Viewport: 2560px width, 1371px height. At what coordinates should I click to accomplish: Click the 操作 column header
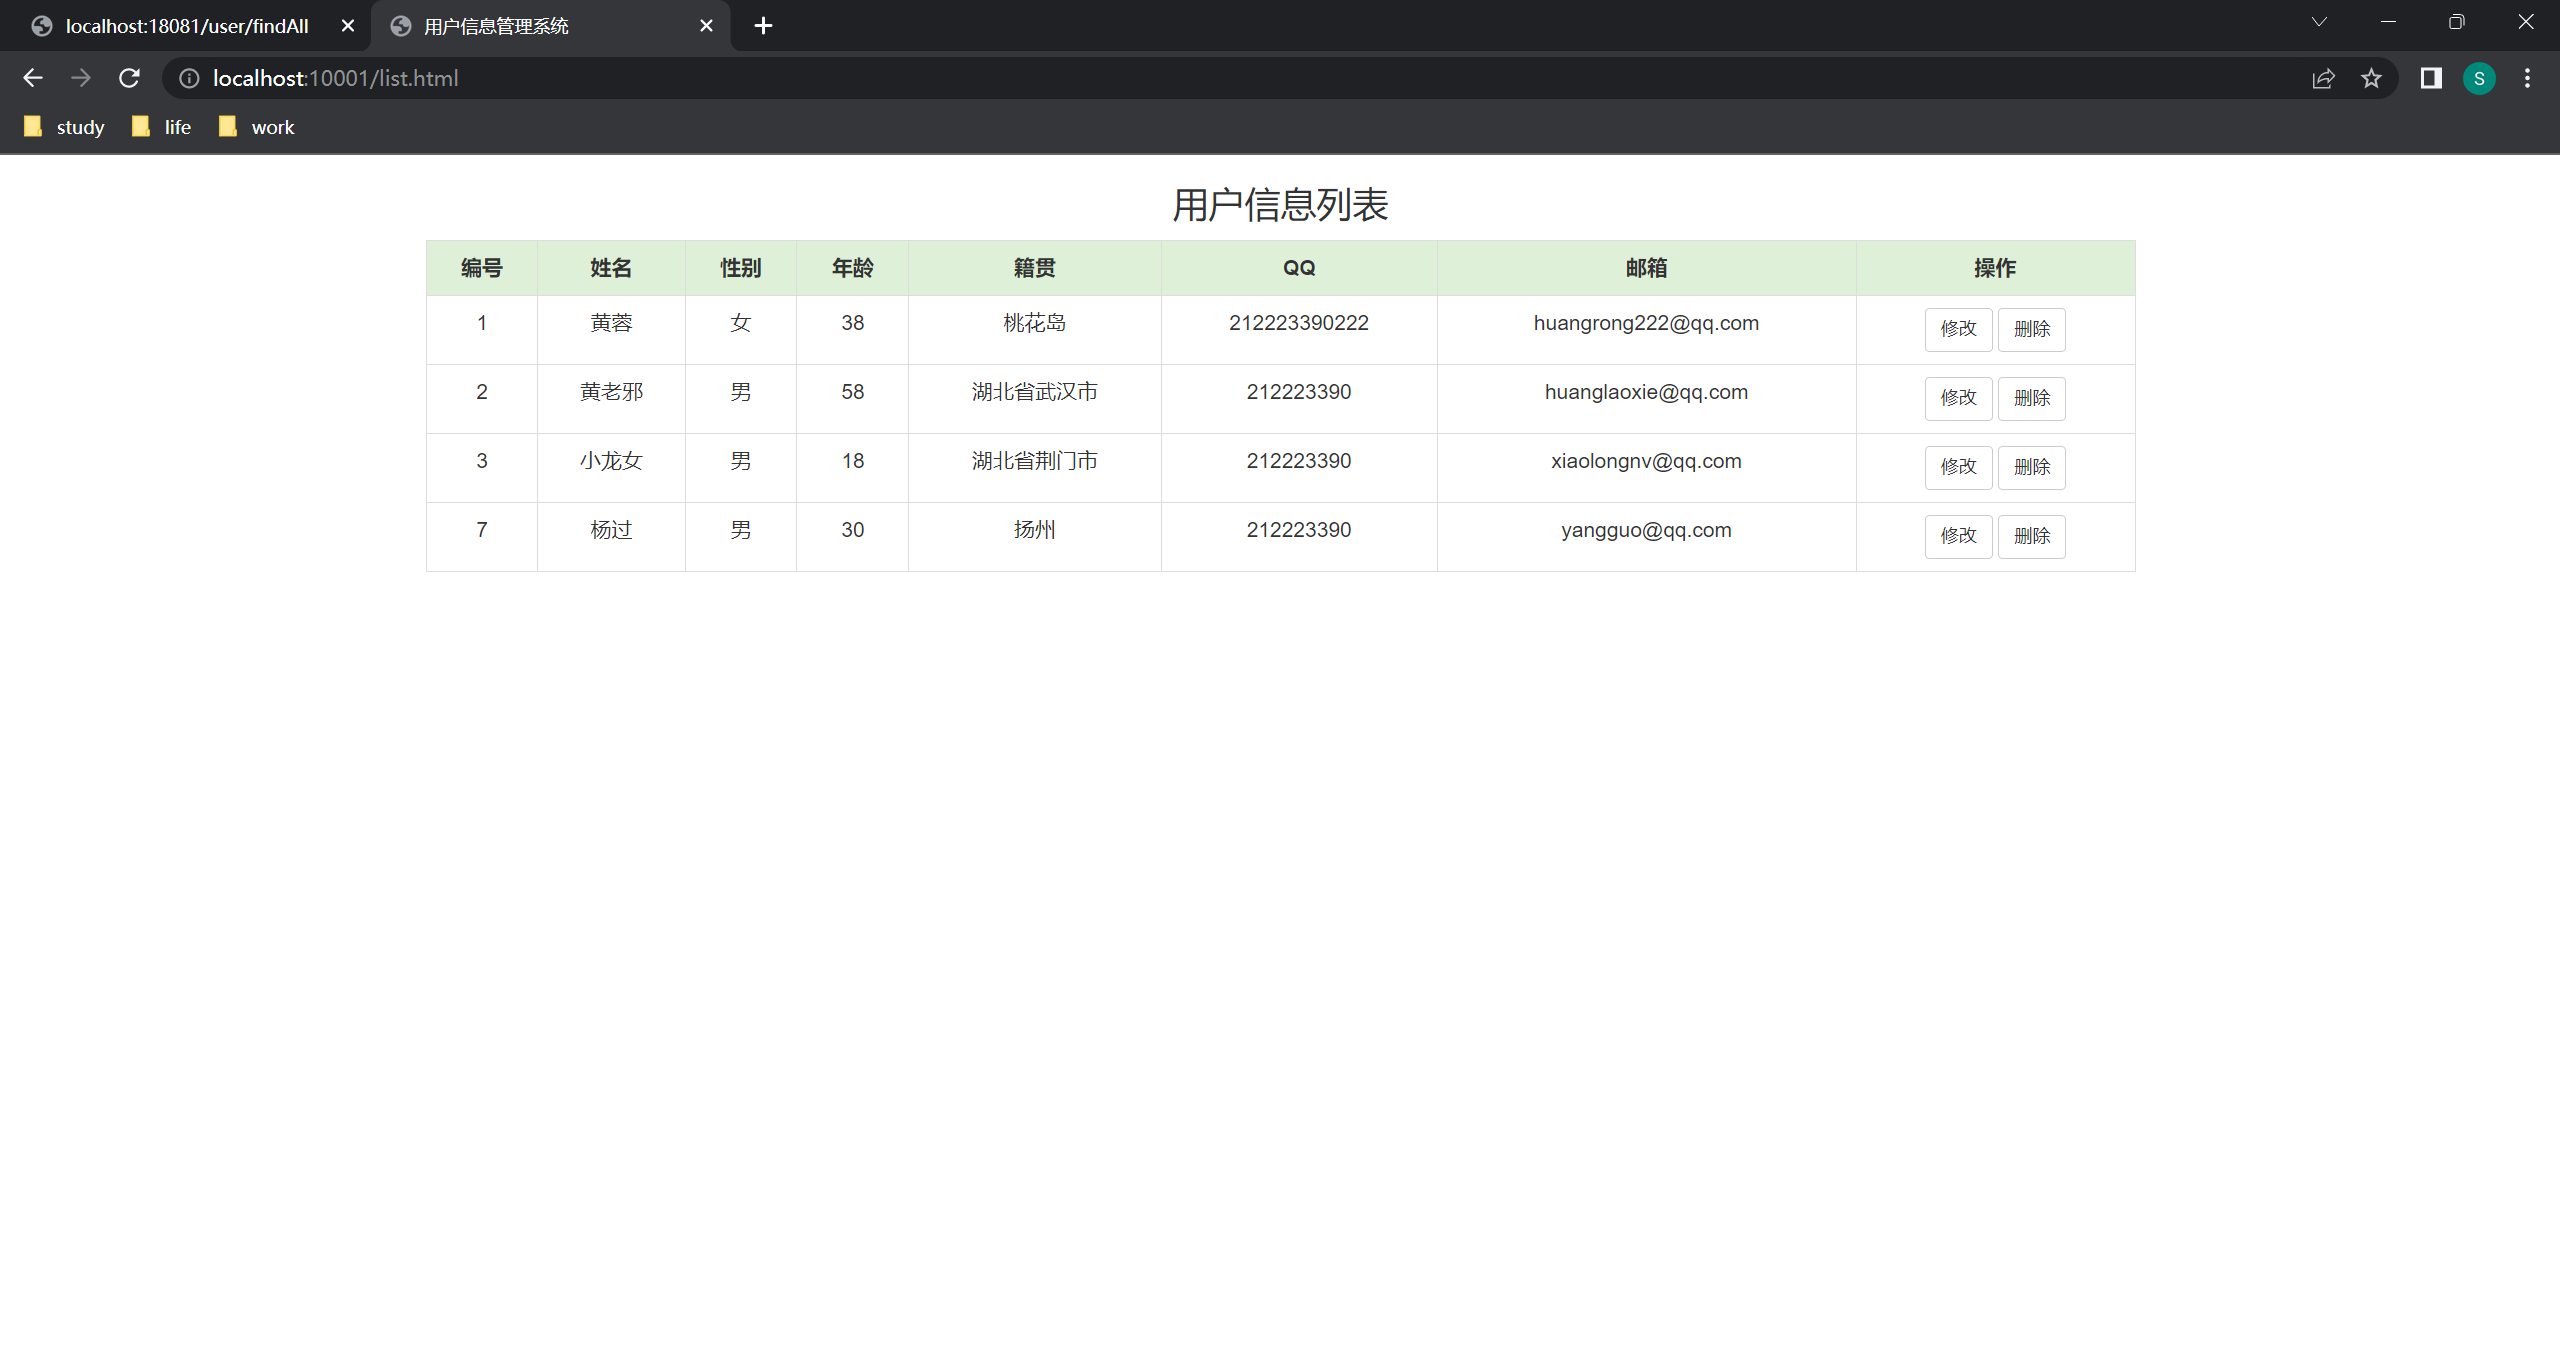pyautogui.click(x=1995, y=268)
